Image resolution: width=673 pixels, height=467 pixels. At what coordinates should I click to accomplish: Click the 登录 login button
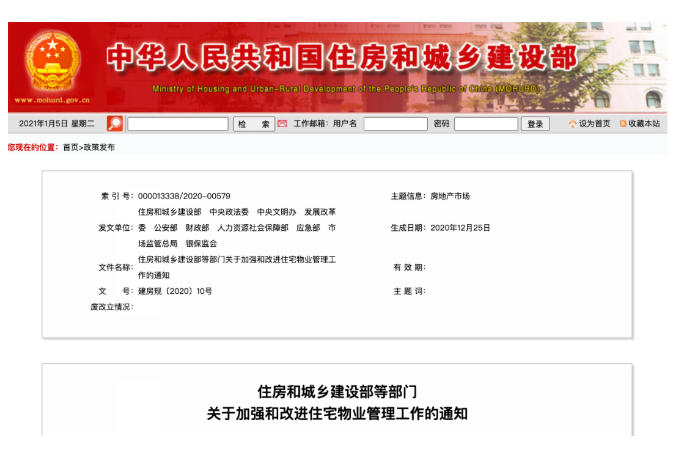(535, 124)
